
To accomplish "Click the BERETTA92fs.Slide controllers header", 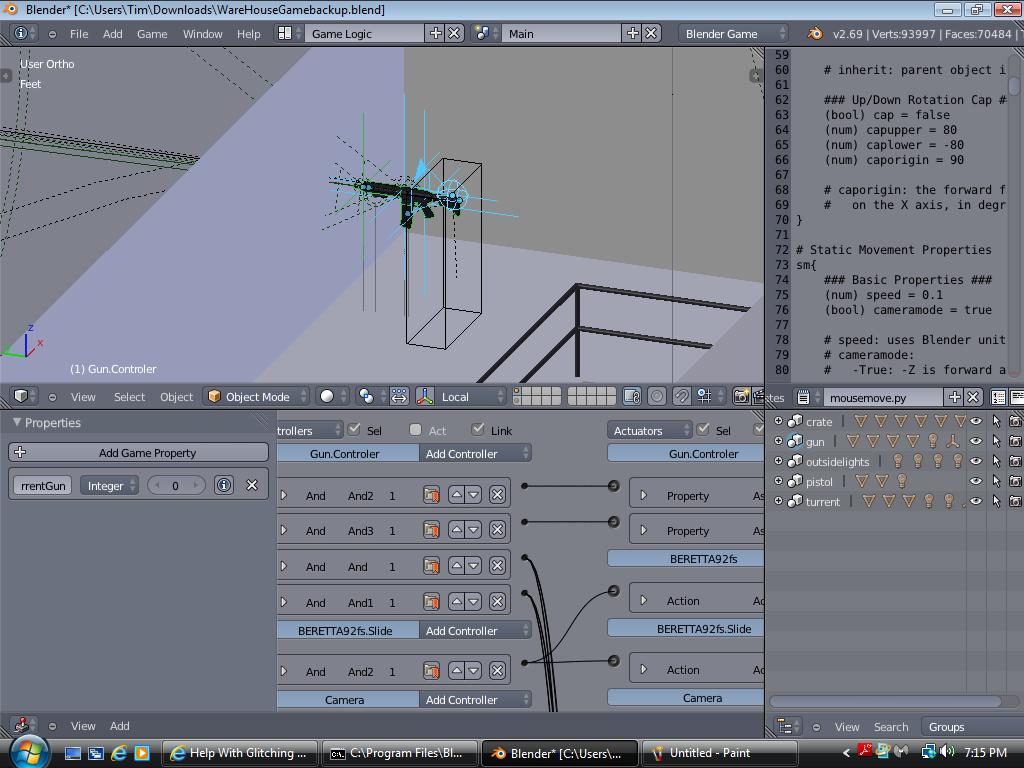I will tap(347, 630).
